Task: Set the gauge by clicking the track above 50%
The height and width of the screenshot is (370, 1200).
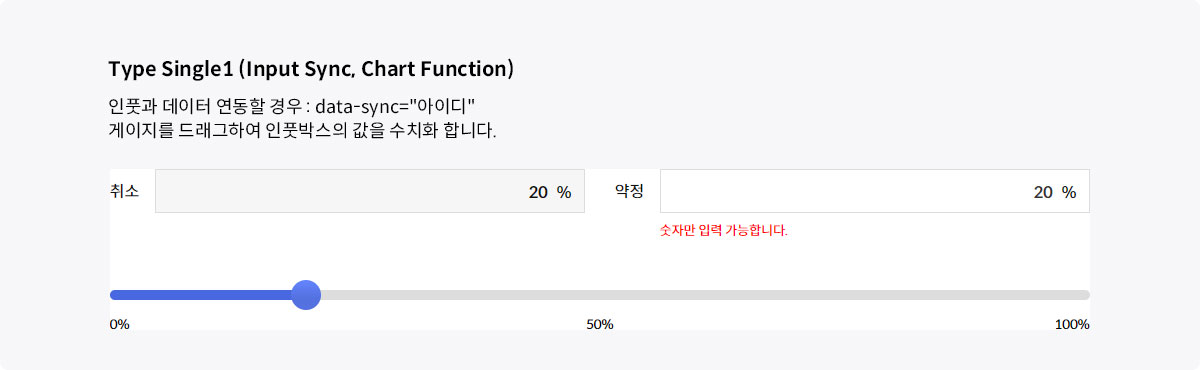Action: click(x=600, y=295)
